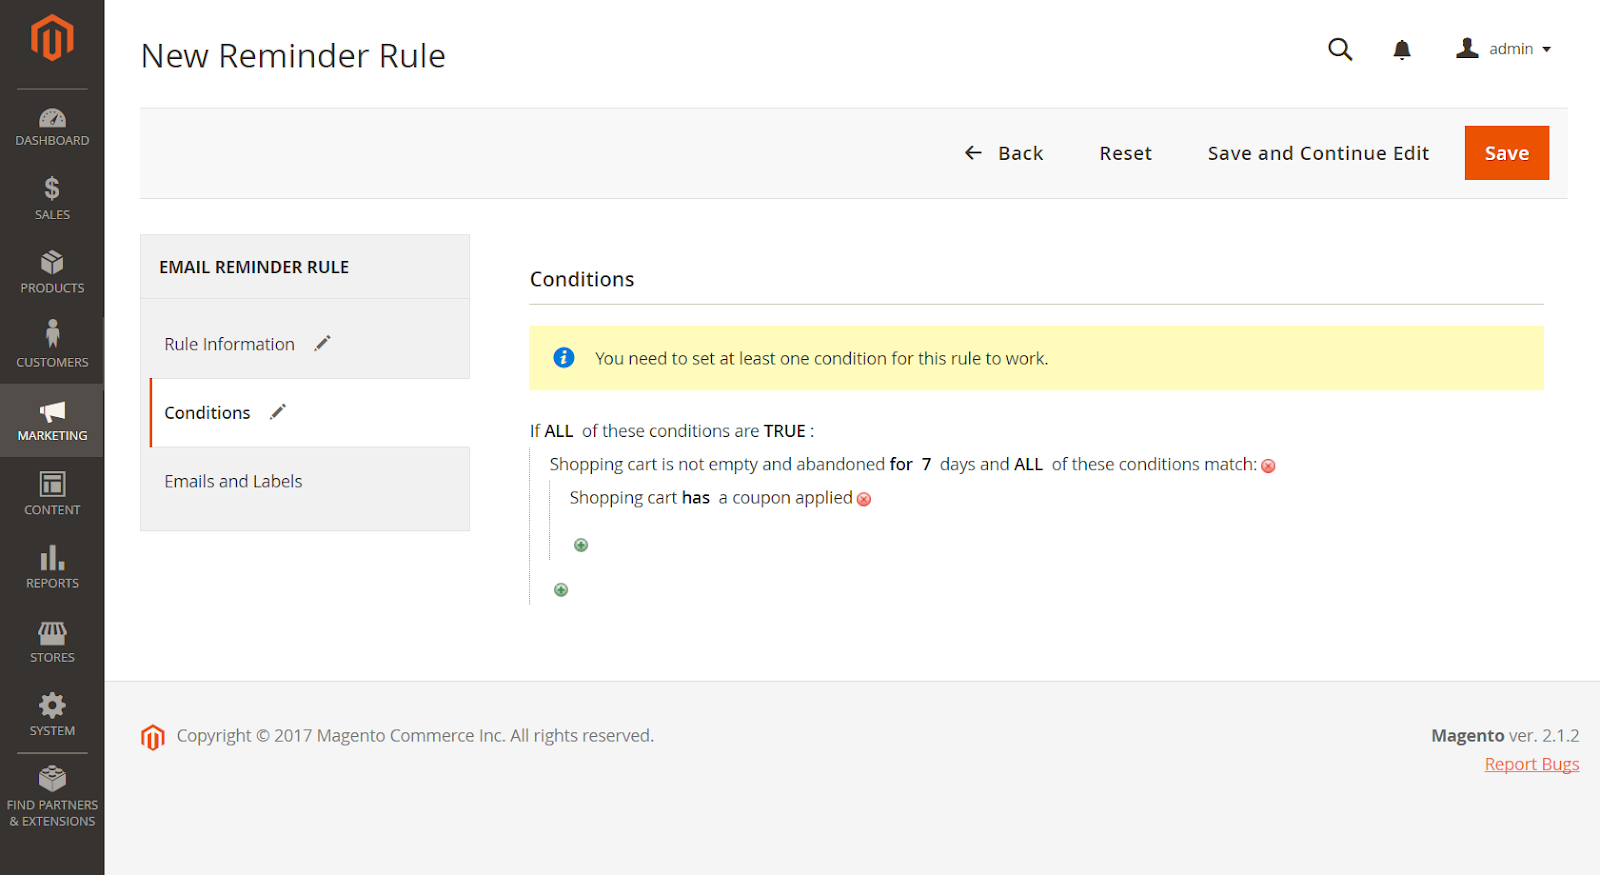This screenshot has width=1600, height=875.
Task: Save the reminder rule
Action: pyautogui.click(x=1507, y=153)
